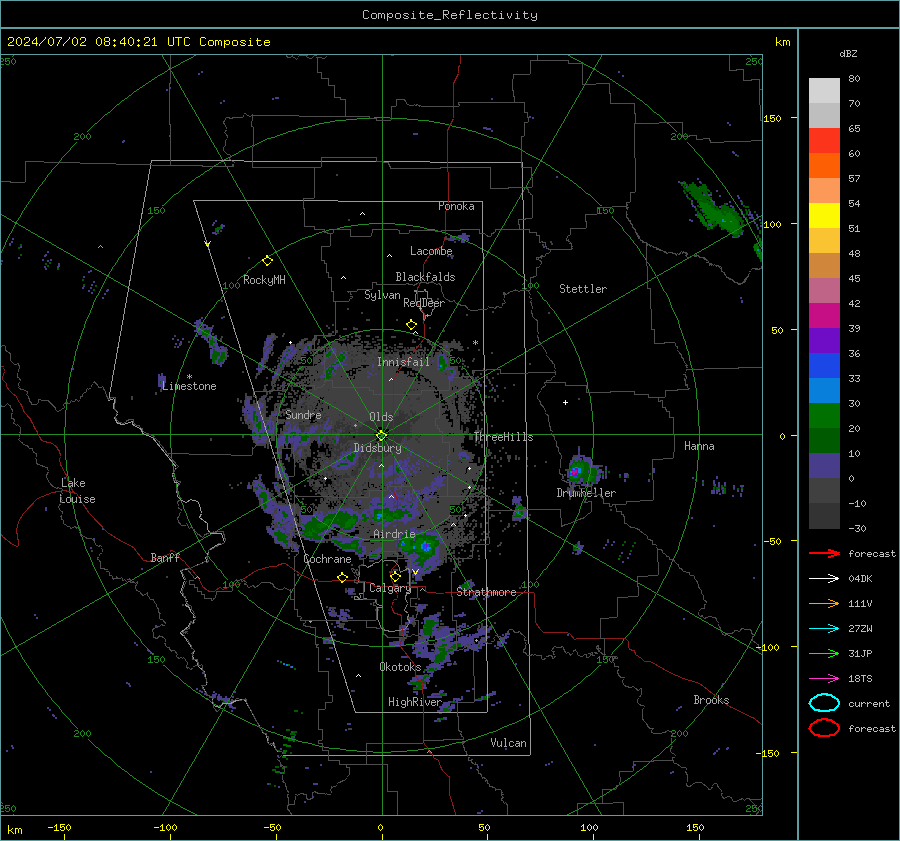Viewport: 900px width, 841px height.
Task: Click the Lake Louise label
Action: point(77,491)
